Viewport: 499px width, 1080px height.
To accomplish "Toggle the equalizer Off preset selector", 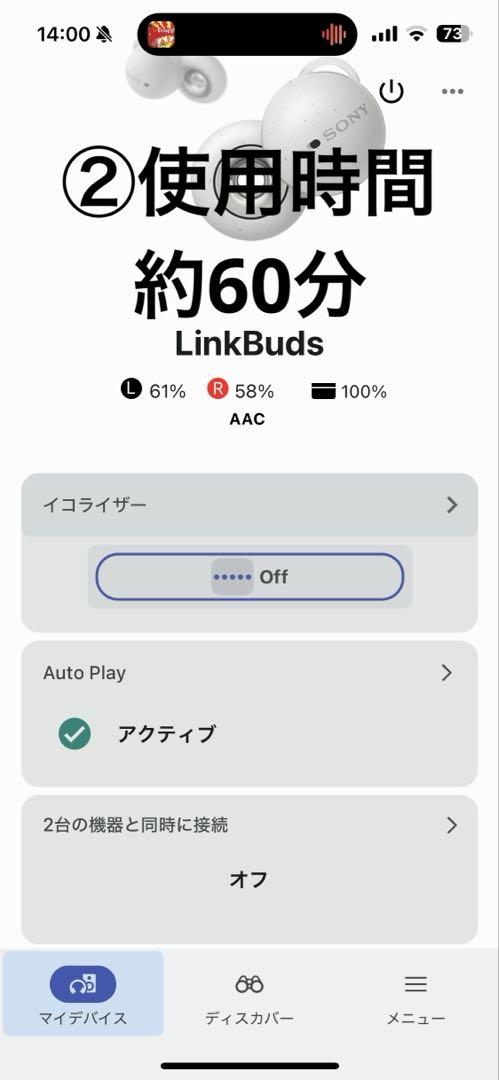I will pos(250,577).
